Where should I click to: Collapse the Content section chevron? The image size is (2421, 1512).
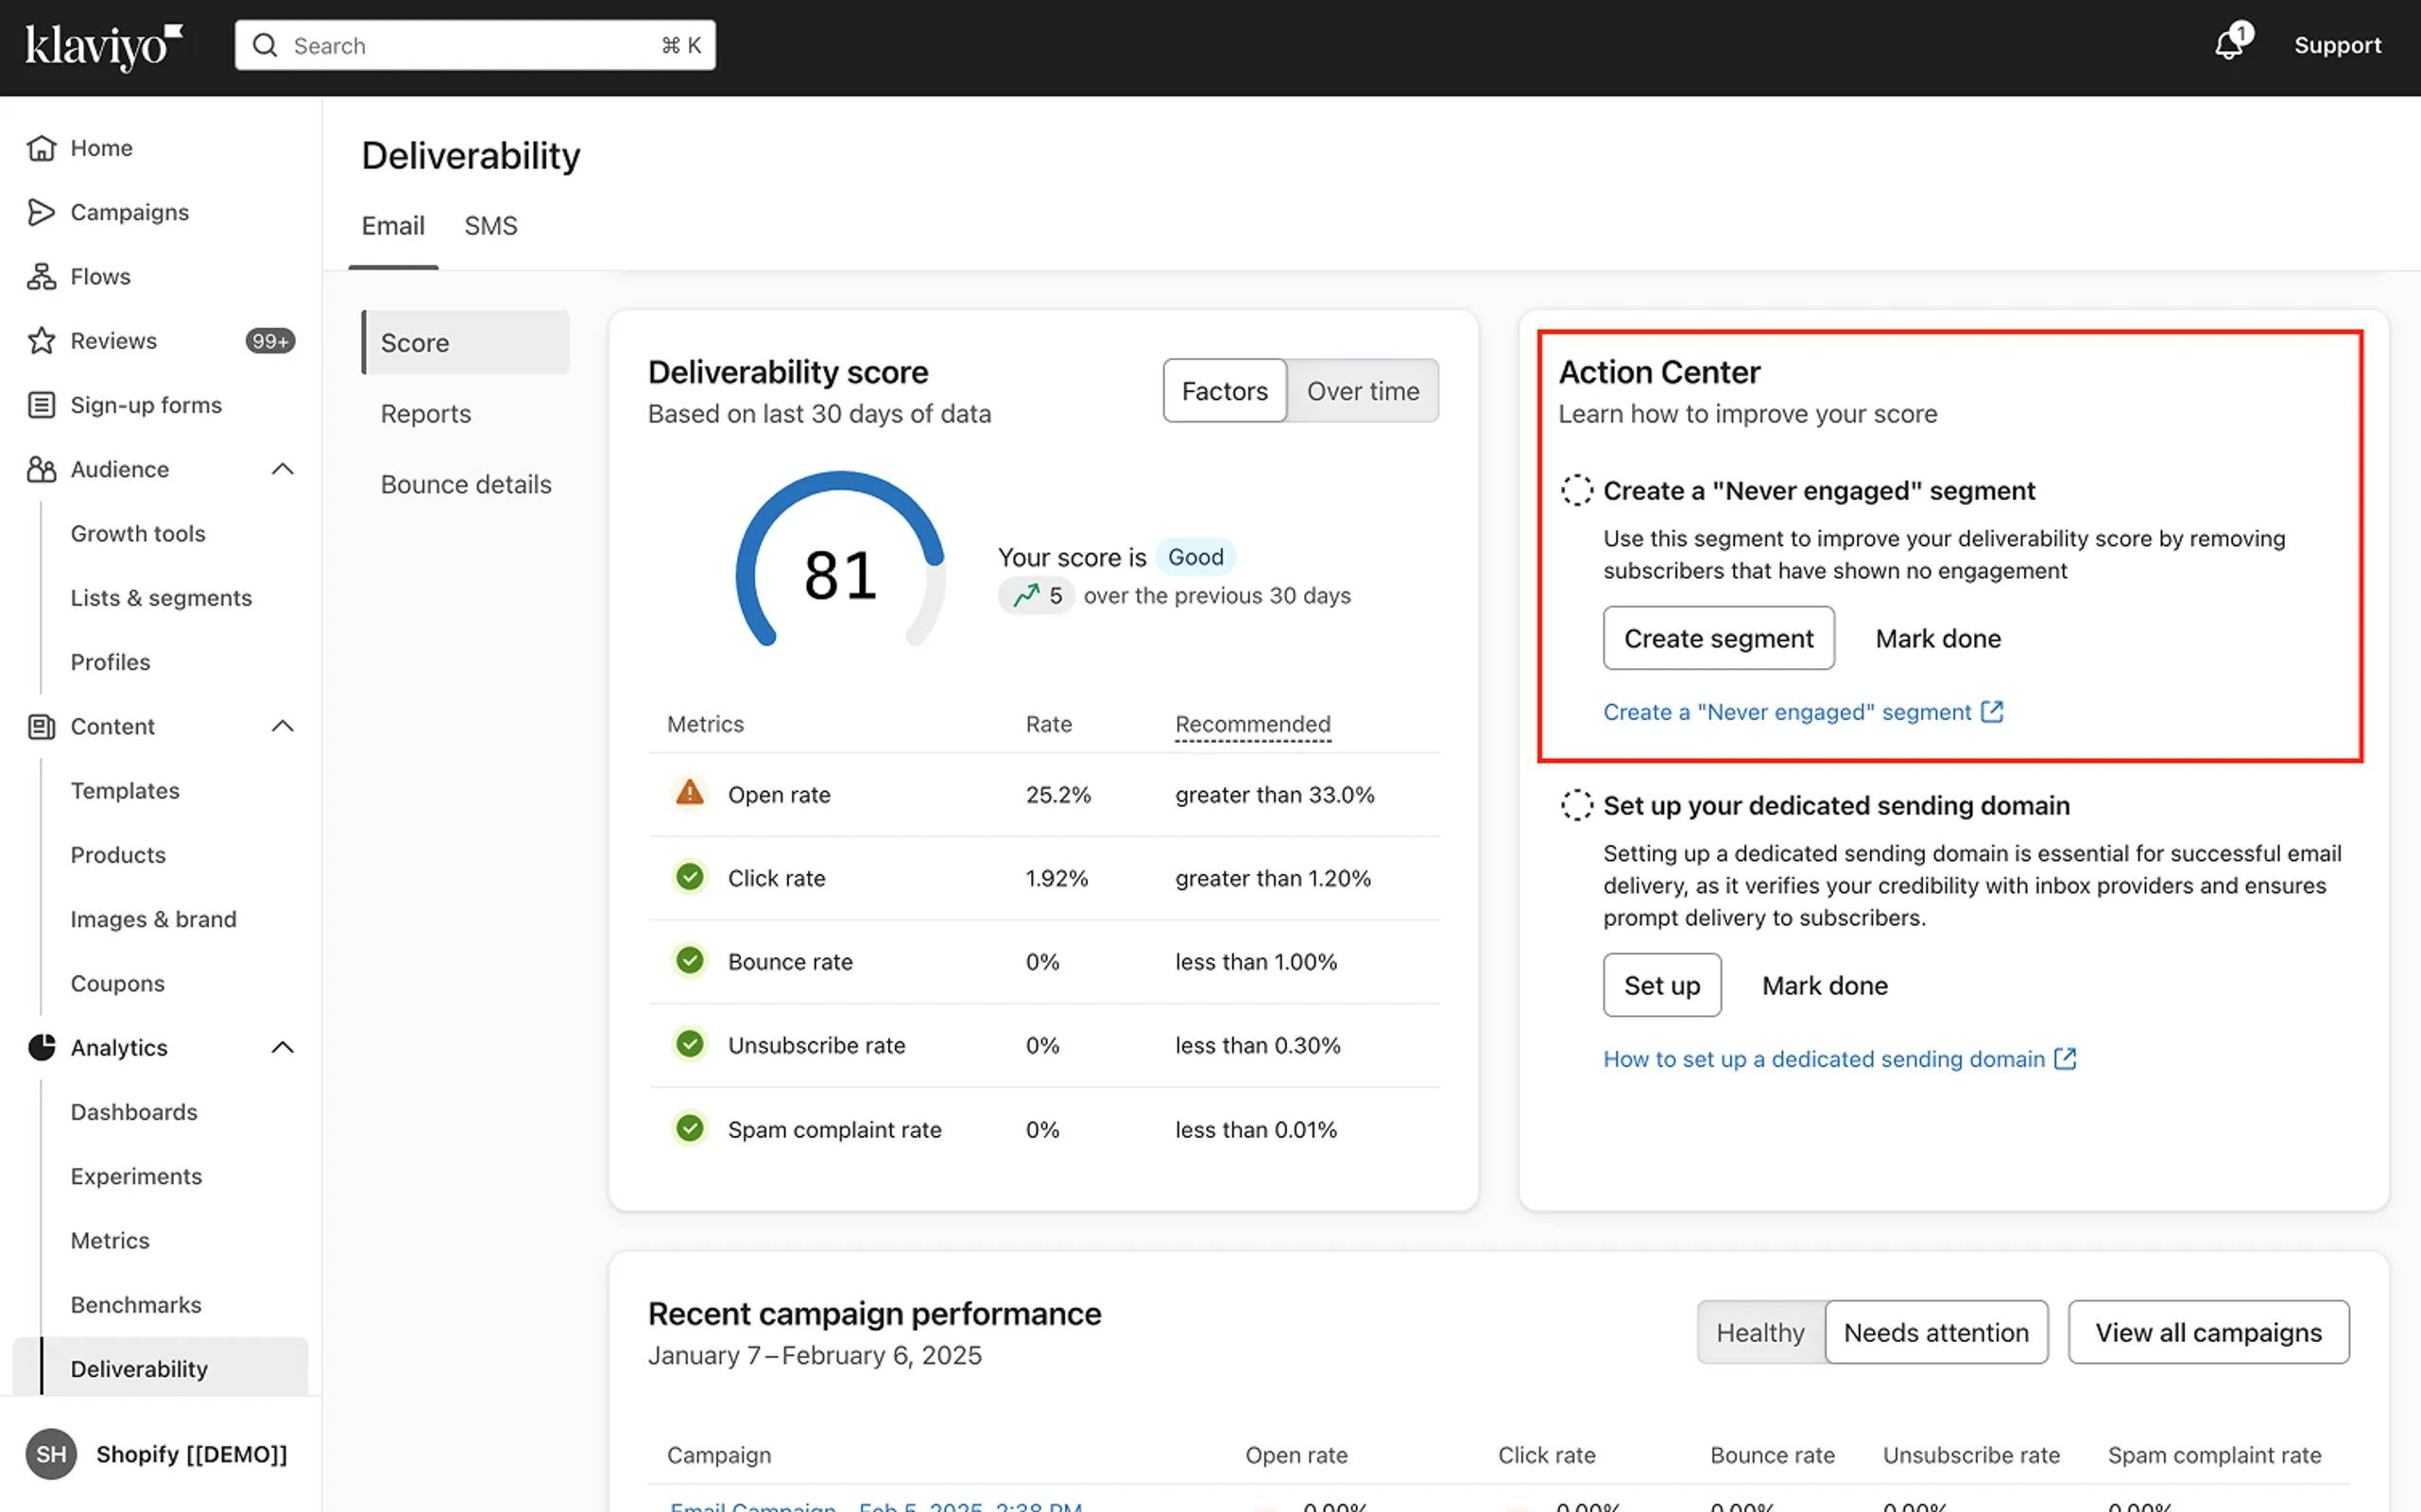click(283, 726)
